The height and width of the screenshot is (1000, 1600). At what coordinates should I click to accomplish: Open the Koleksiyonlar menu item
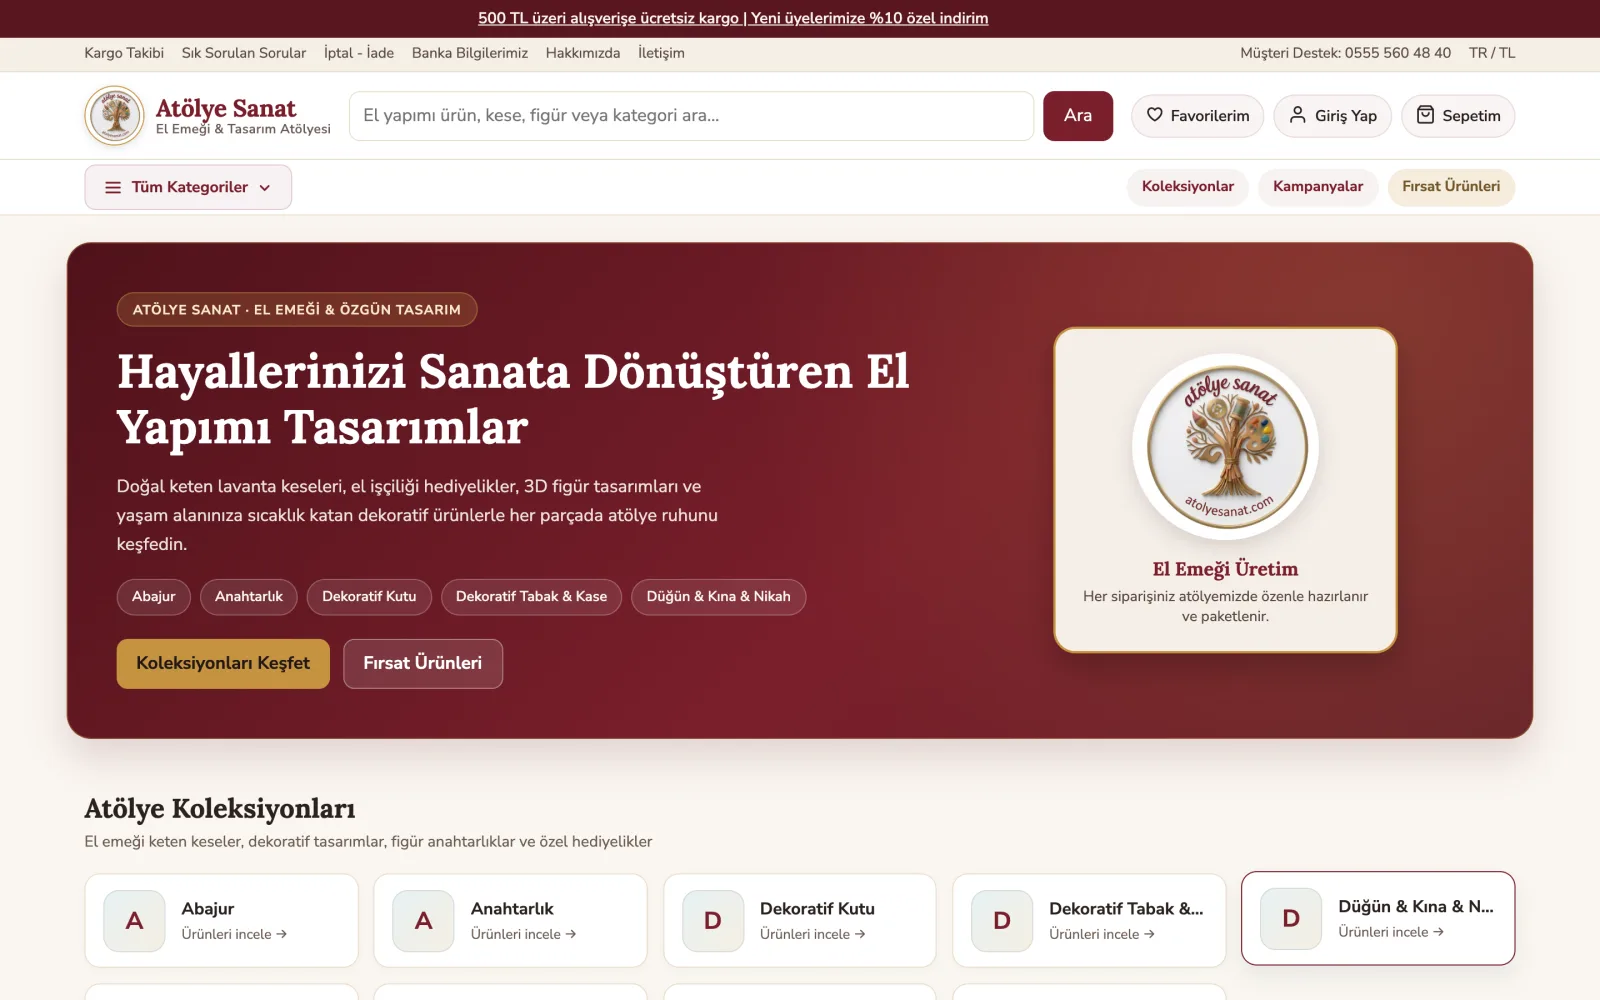point(1188,187)
